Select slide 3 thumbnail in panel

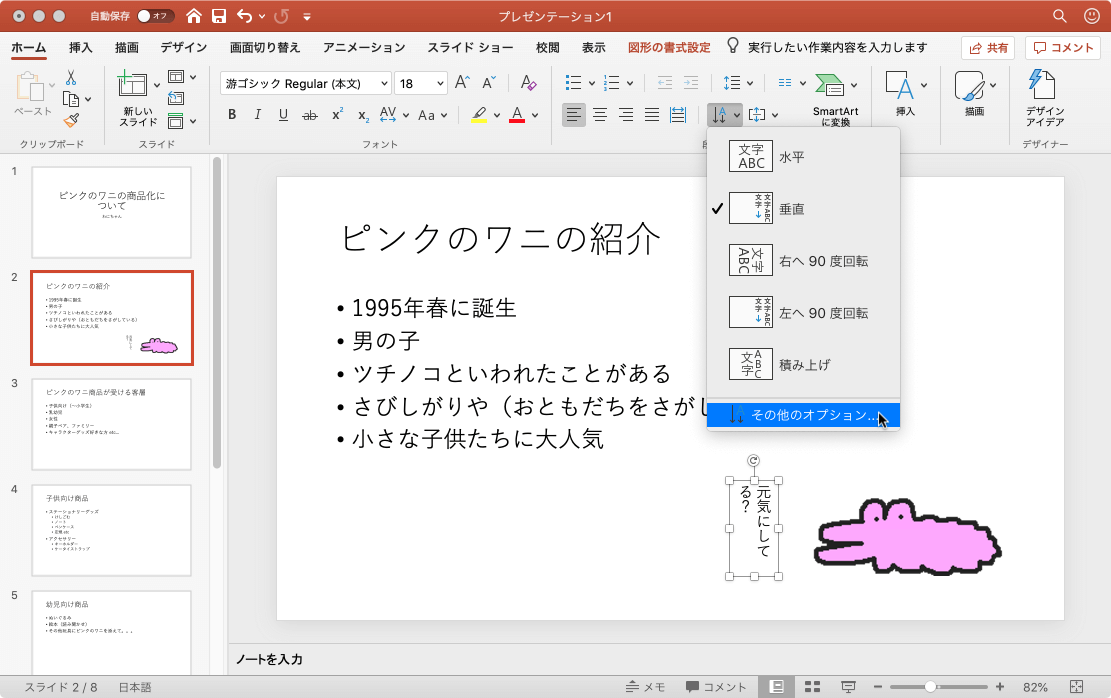pyautogui.click(x=111, y=424)
